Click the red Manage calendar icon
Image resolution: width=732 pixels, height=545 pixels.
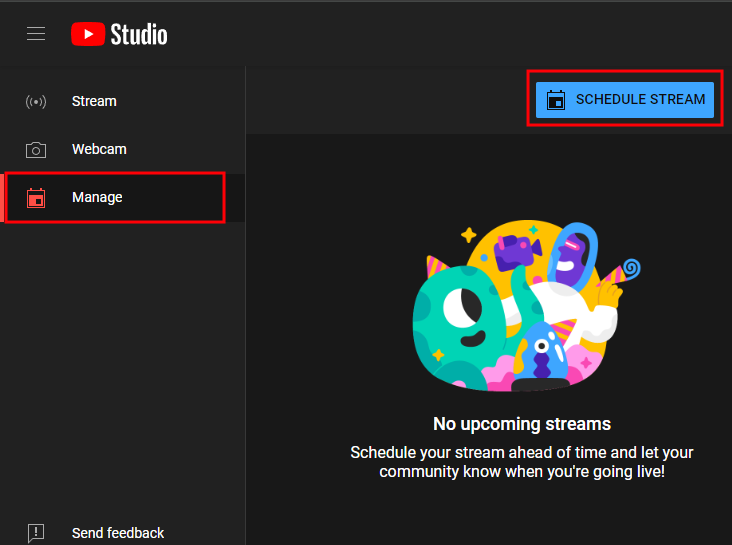point(36,198)
